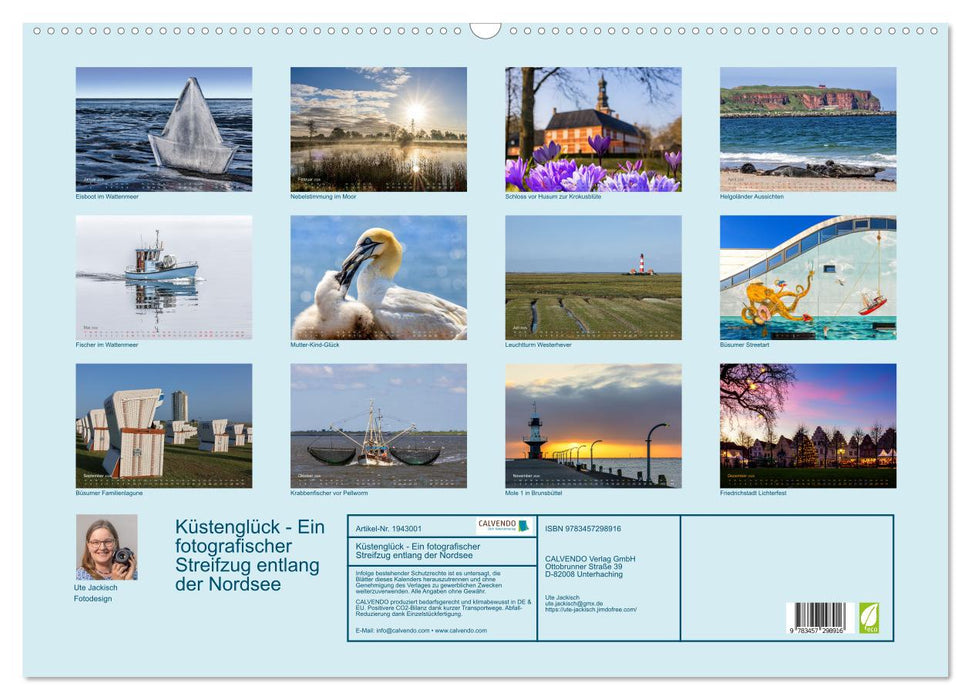Image resolution: width=971 pixels, height=700 pixels.
Task: Select the Krabbenfischer vor Pellworm thumbnail
Action: [378, 428]
